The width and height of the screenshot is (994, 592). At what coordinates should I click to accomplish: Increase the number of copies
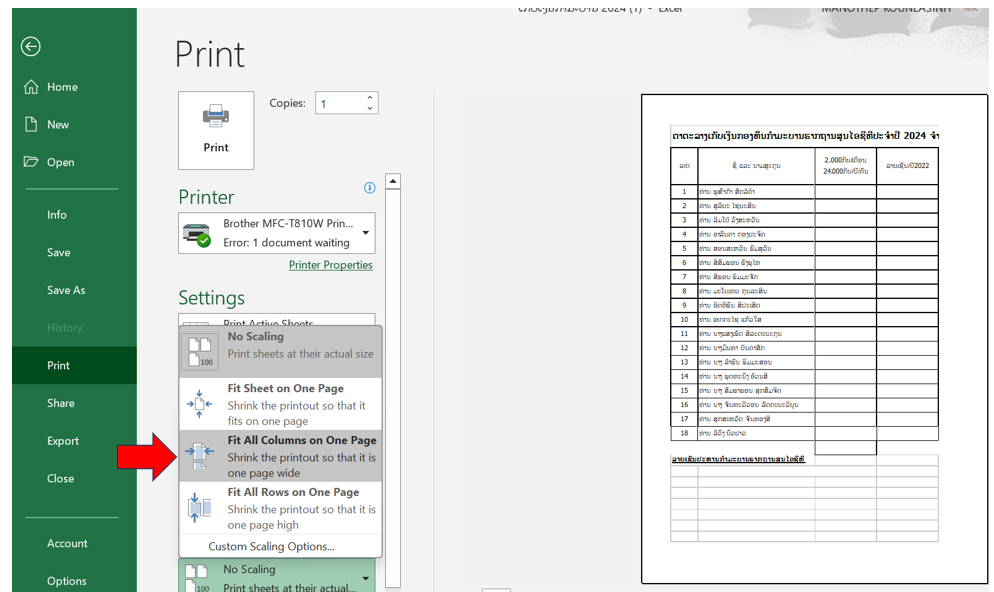[x=370, y=98]
